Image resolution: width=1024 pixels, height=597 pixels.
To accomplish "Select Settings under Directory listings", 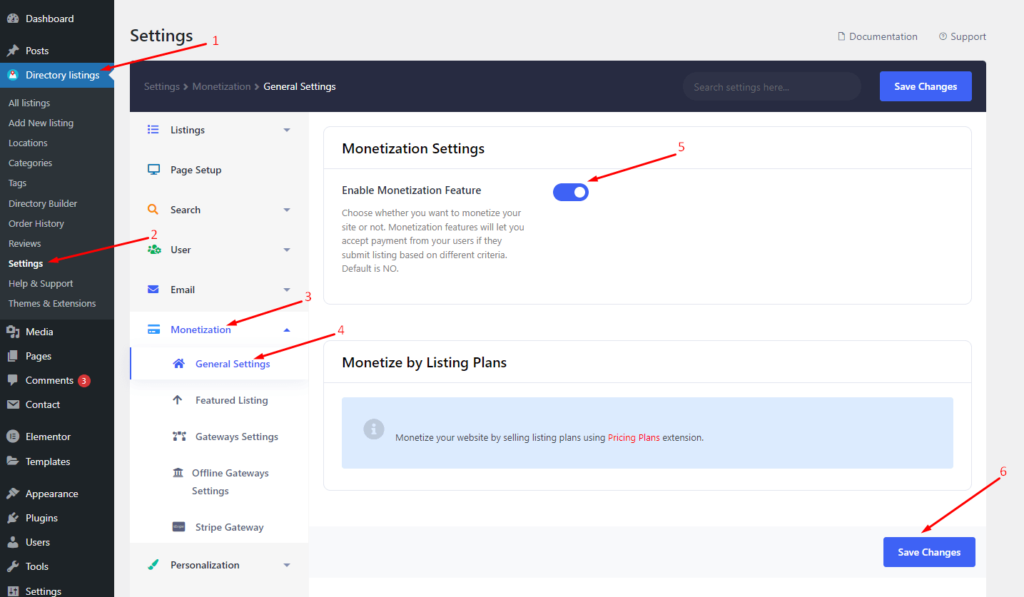I will [x=25, y=263].
